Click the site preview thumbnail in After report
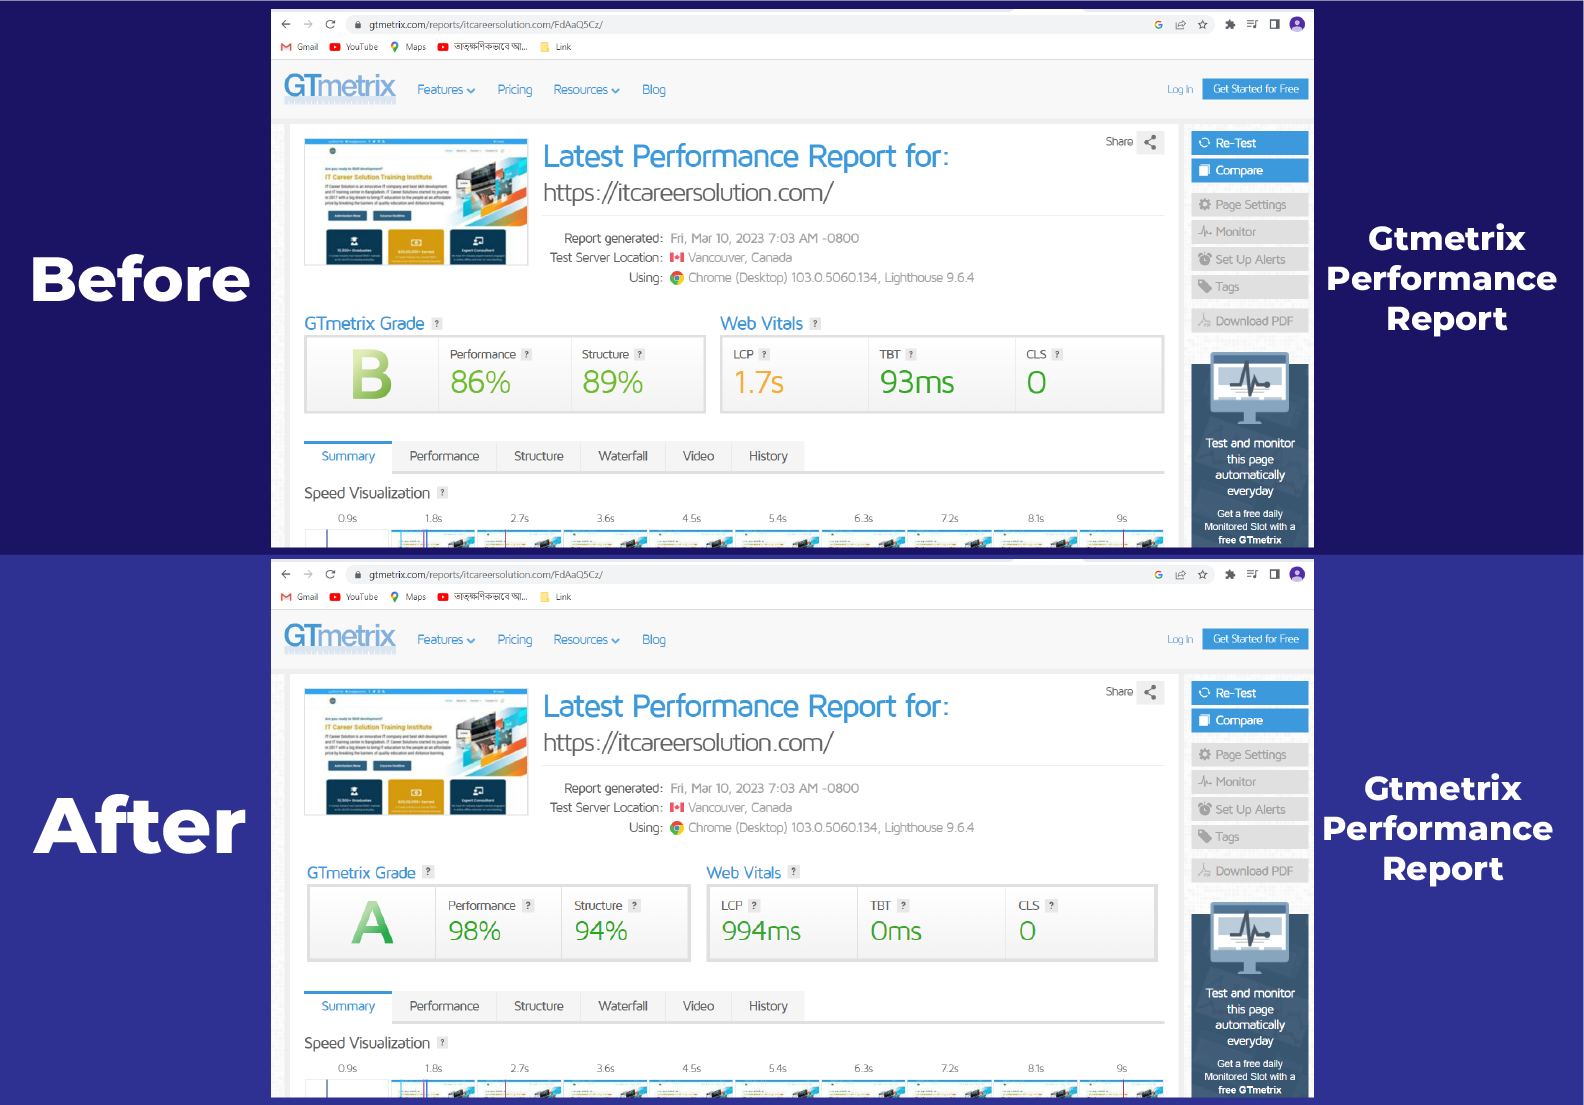The width and height of the screenshot is (1584, 1105). [x=416, y=752]
